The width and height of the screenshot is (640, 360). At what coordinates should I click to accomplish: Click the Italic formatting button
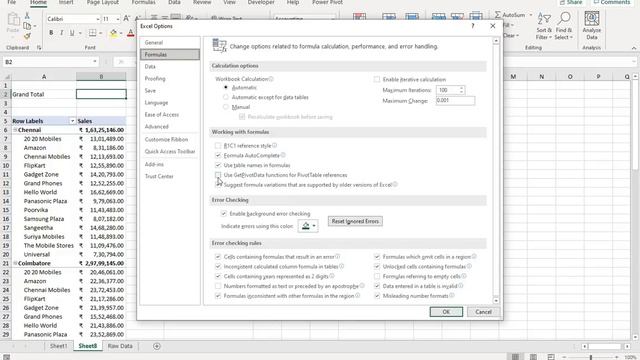[x=62, y=33]
